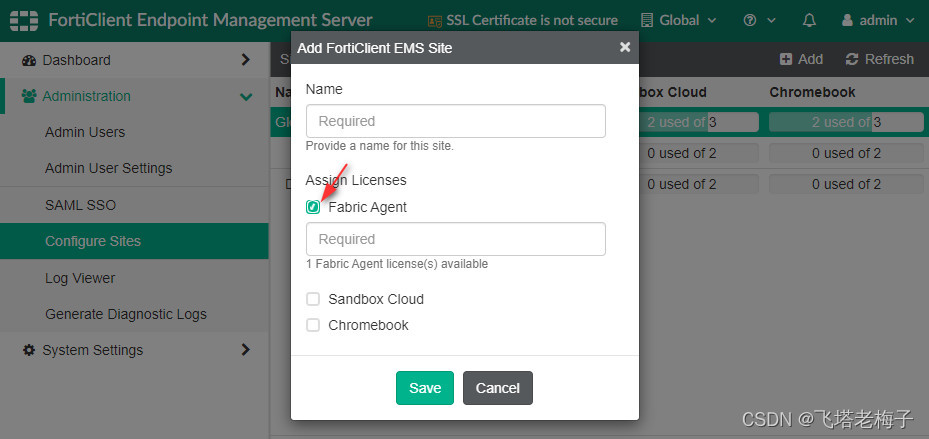
Task: Cancel adding the site
Action: coord(498,388)
